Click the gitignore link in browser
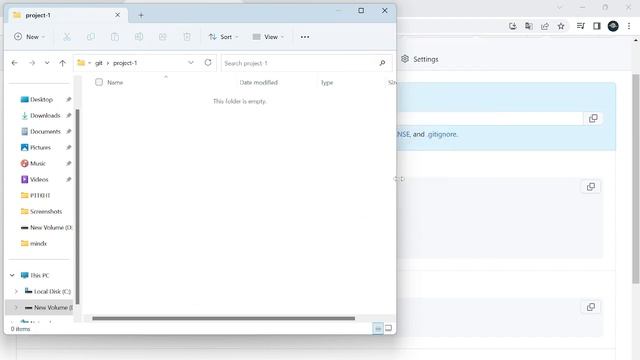The image size is (640, 360). (x=442, y=134)
